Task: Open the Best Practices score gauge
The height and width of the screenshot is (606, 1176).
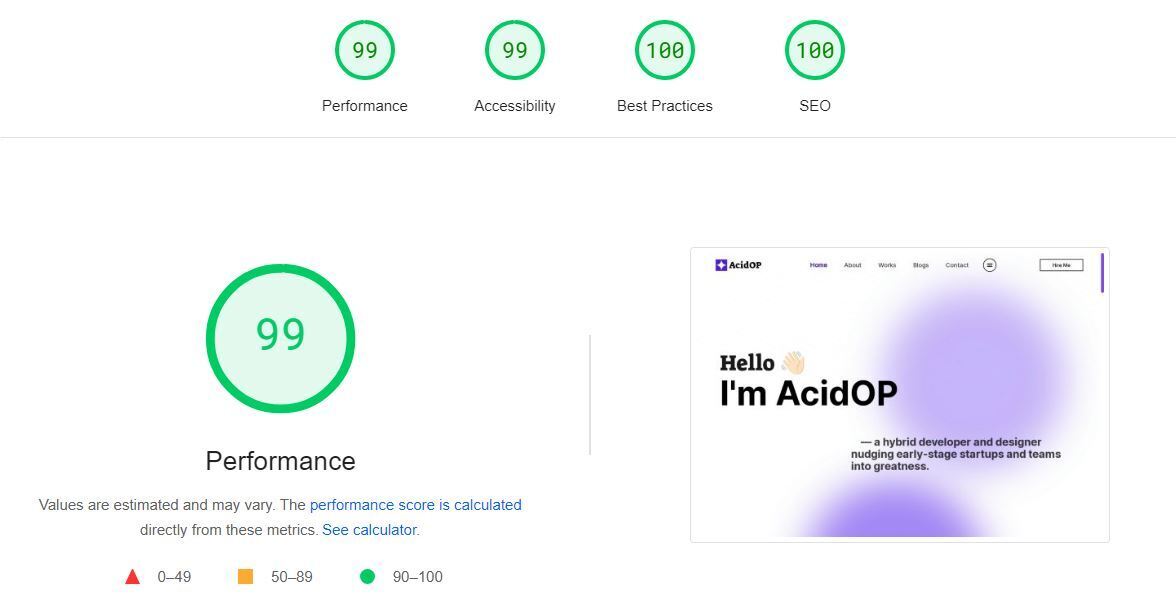Action: [665, 50]
